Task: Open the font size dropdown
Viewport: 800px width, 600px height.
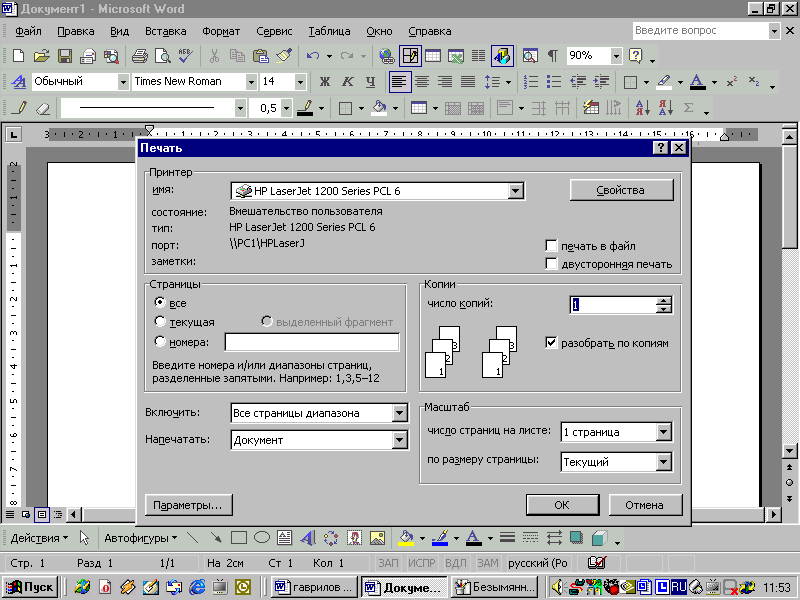Action: tap(300, 82)
